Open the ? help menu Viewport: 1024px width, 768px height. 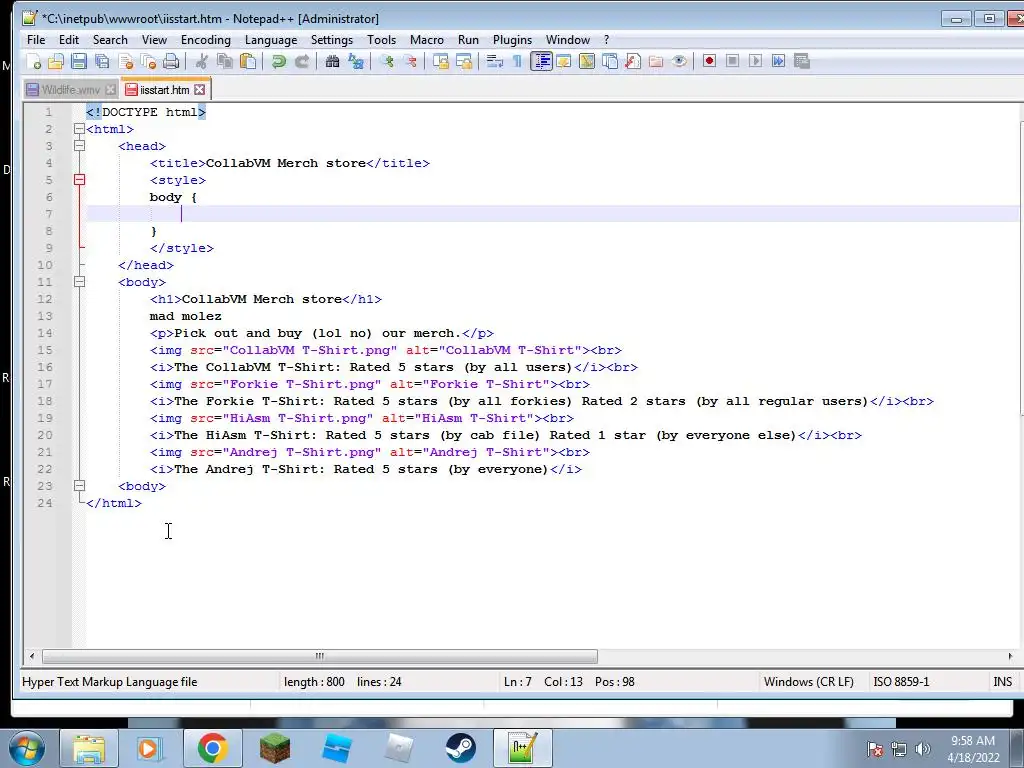click(606, 40)
